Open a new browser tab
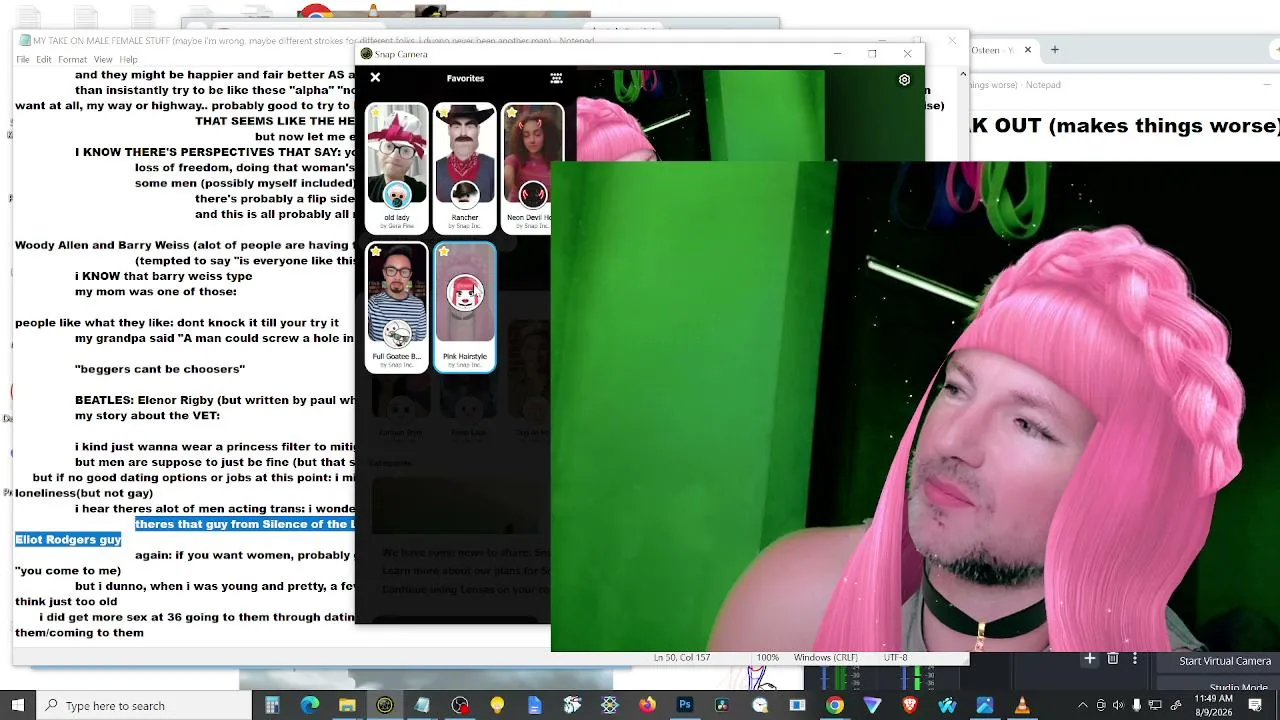 pyautogui.click(x=1054, y=50)
